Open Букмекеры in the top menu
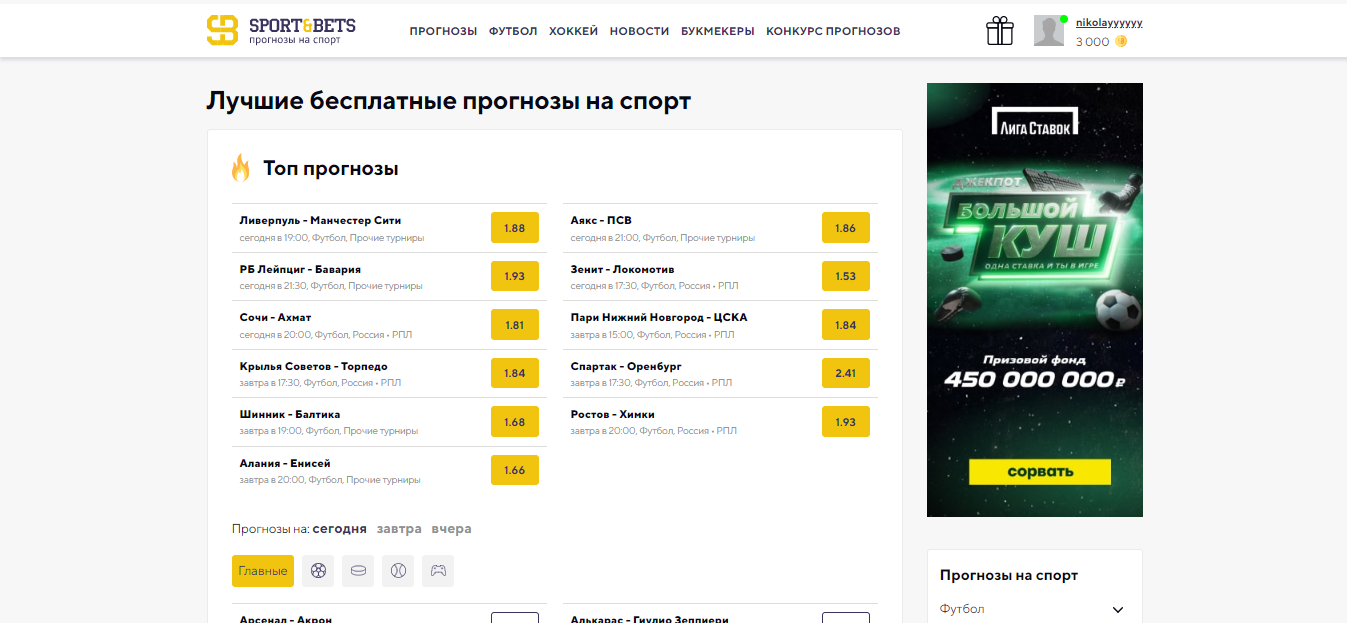This screenshot has width=1347, height=623. (x=718, y=31)
